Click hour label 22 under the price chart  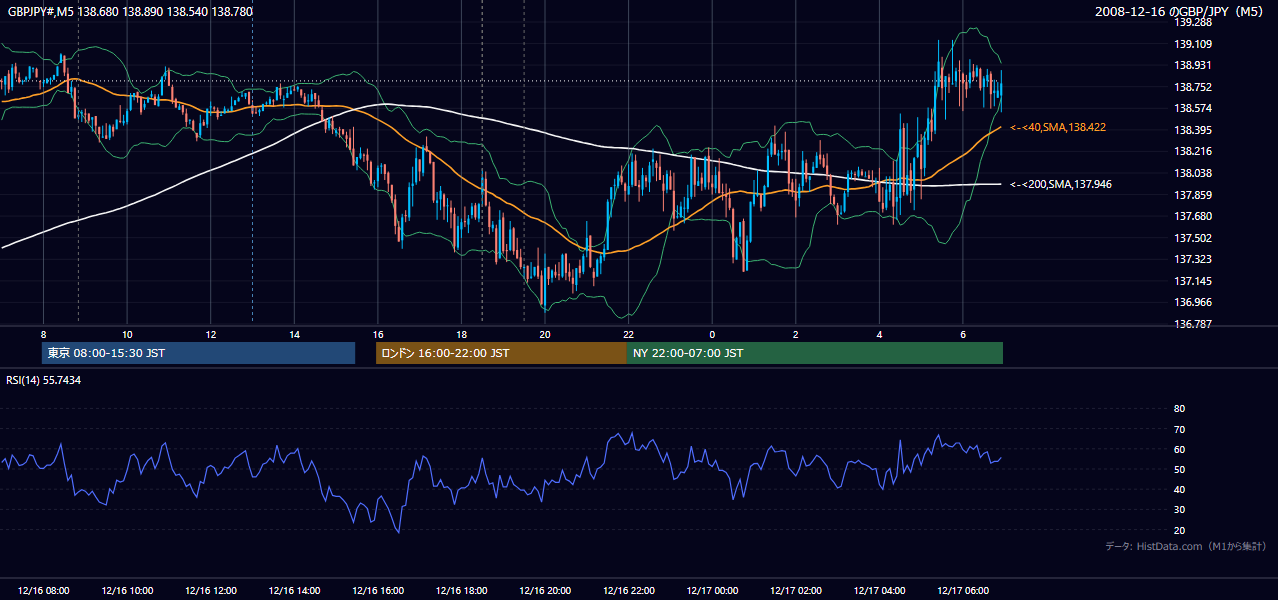tap(628, 334)
